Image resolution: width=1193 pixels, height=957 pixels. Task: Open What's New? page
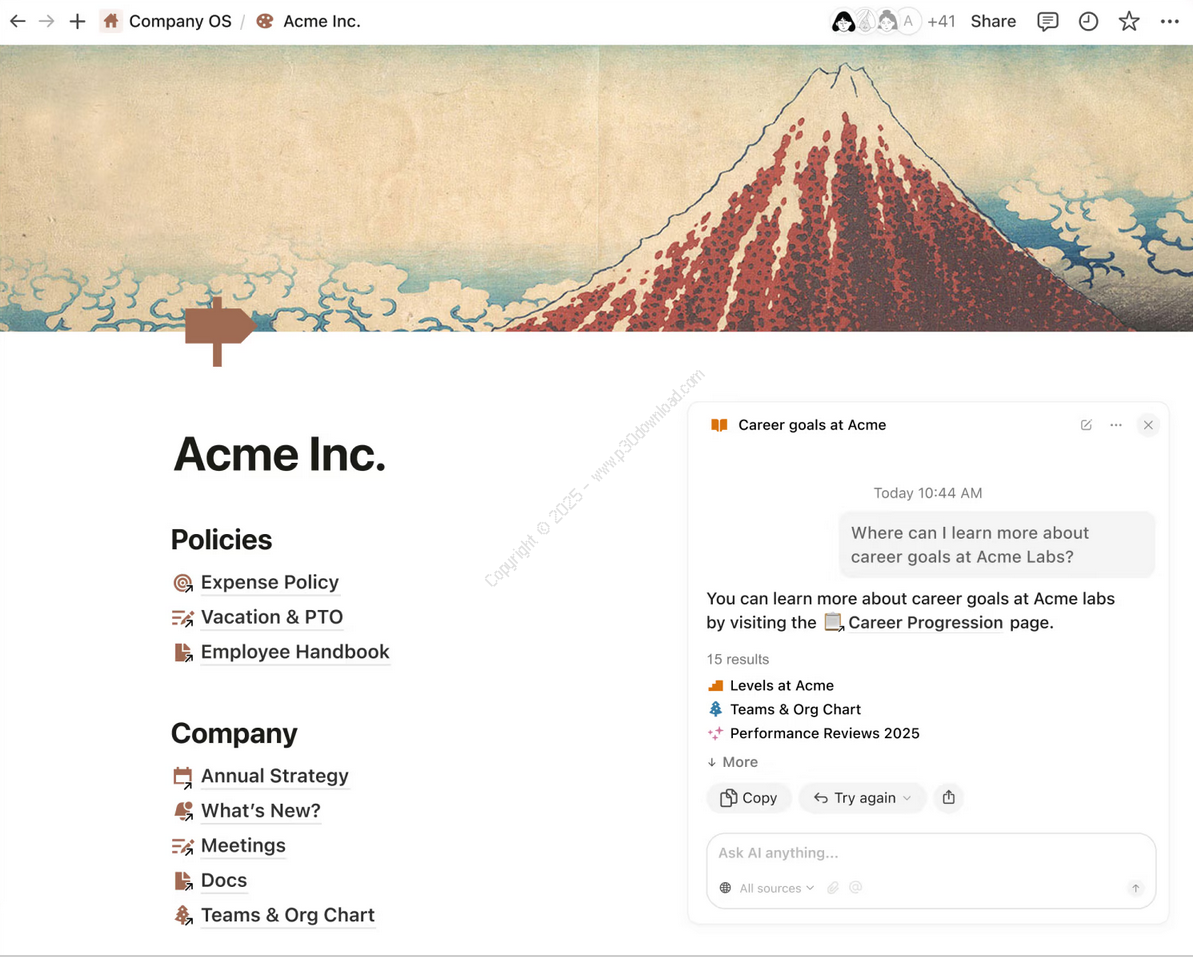[261, 811]
